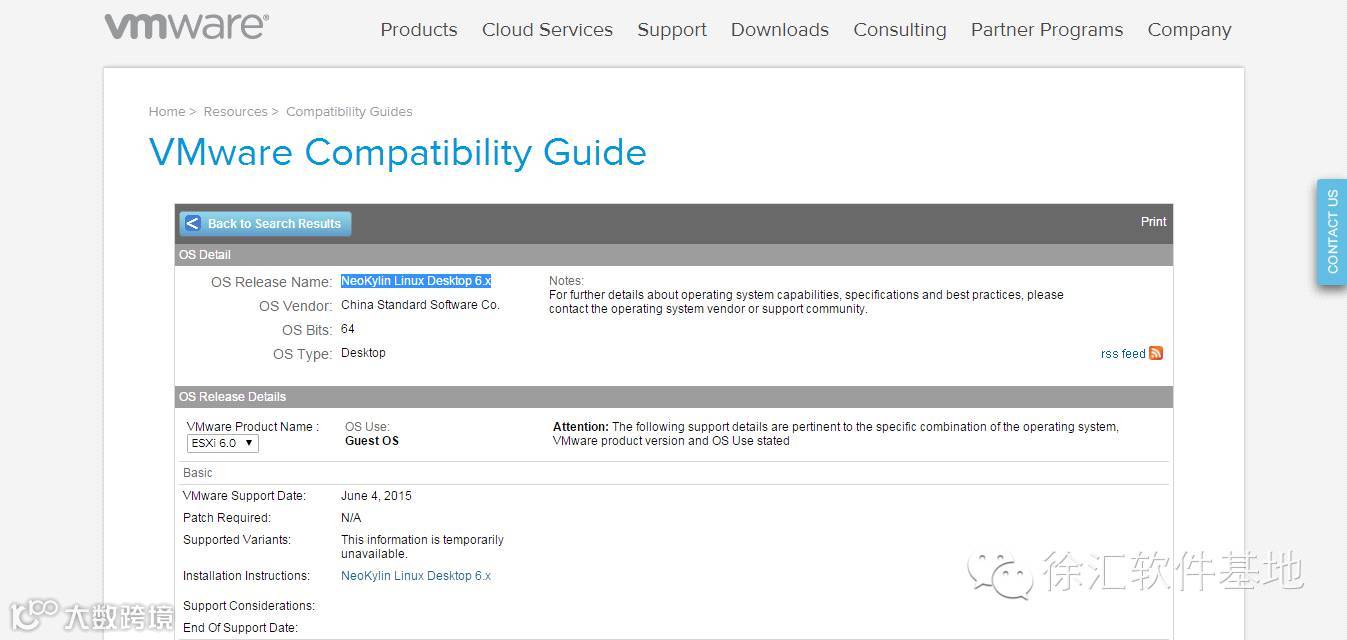Viewport: 1347px width, 640px height.
Task: Open the Downloads menu
Action: click(x=779, y=30)
